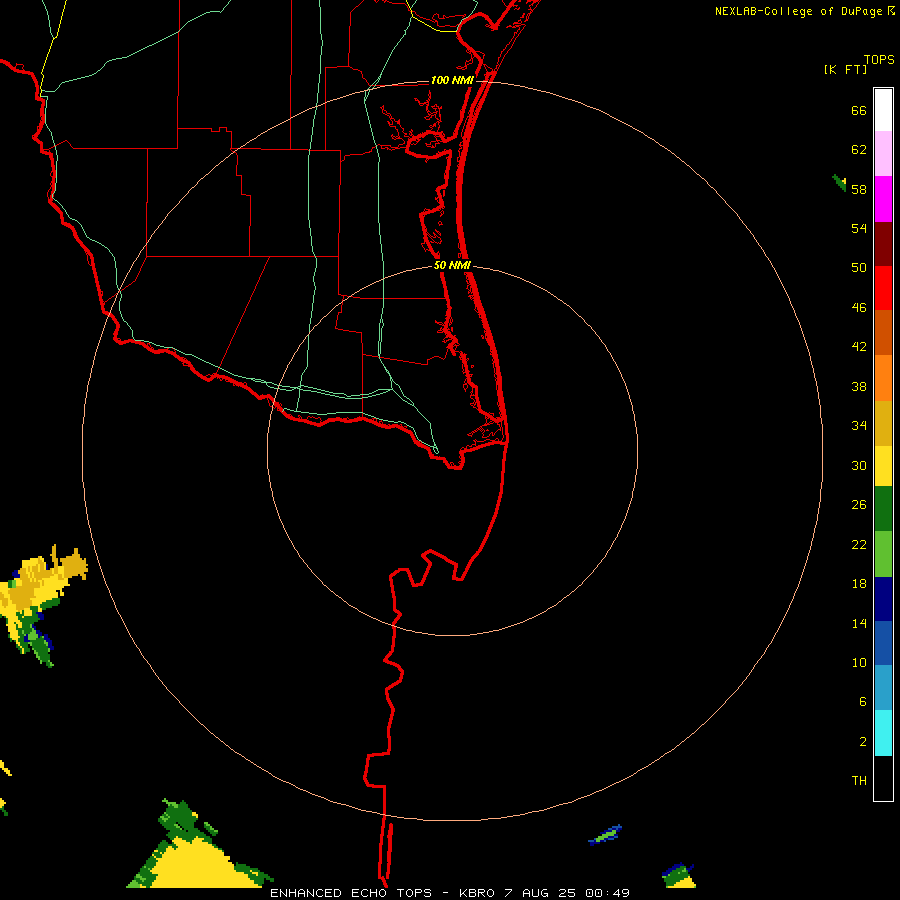Select the light green legend segment

[x=883, y=554]
